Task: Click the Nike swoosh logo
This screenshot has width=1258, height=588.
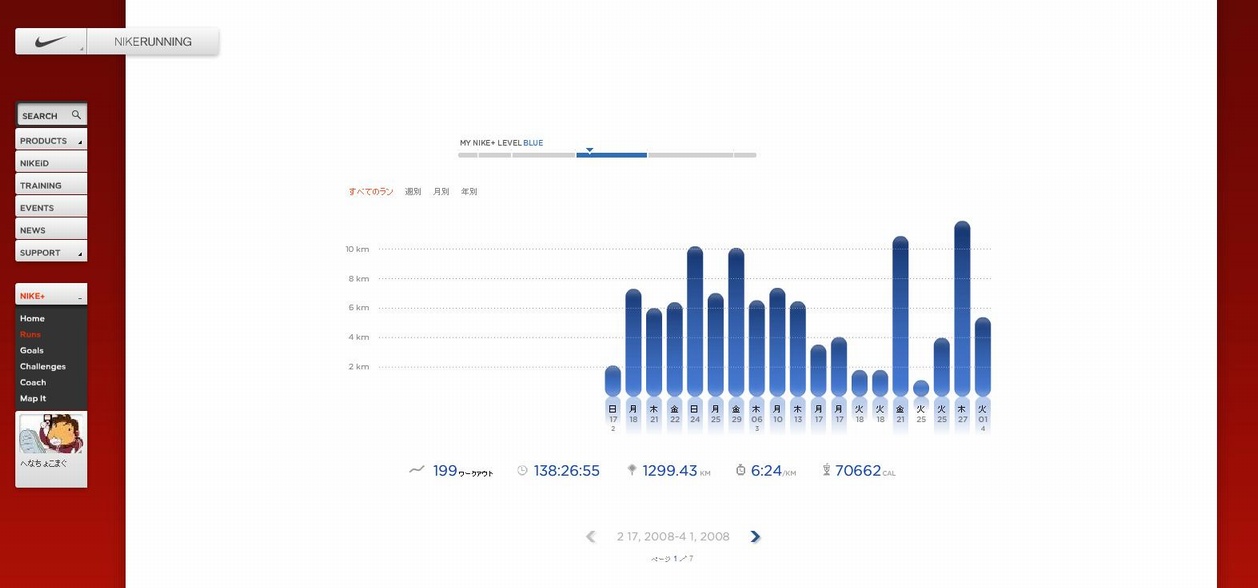Action: [51, 42]
